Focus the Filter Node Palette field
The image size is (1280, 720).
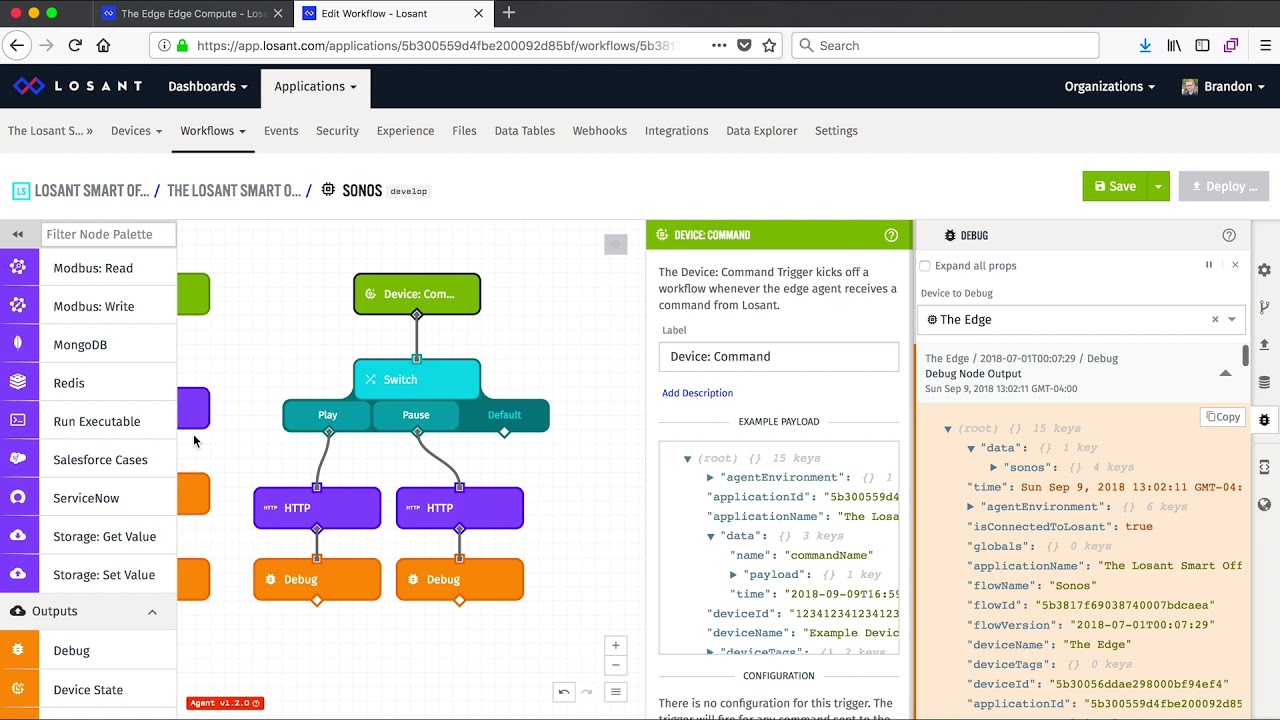[109, 234]
